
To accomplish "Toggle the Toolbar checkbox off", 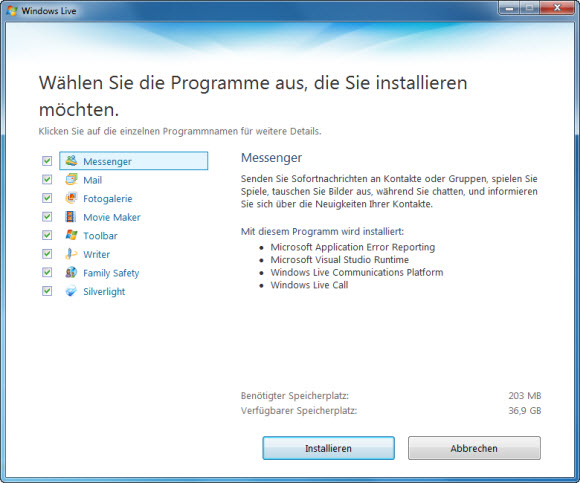I will pos(47,235).
